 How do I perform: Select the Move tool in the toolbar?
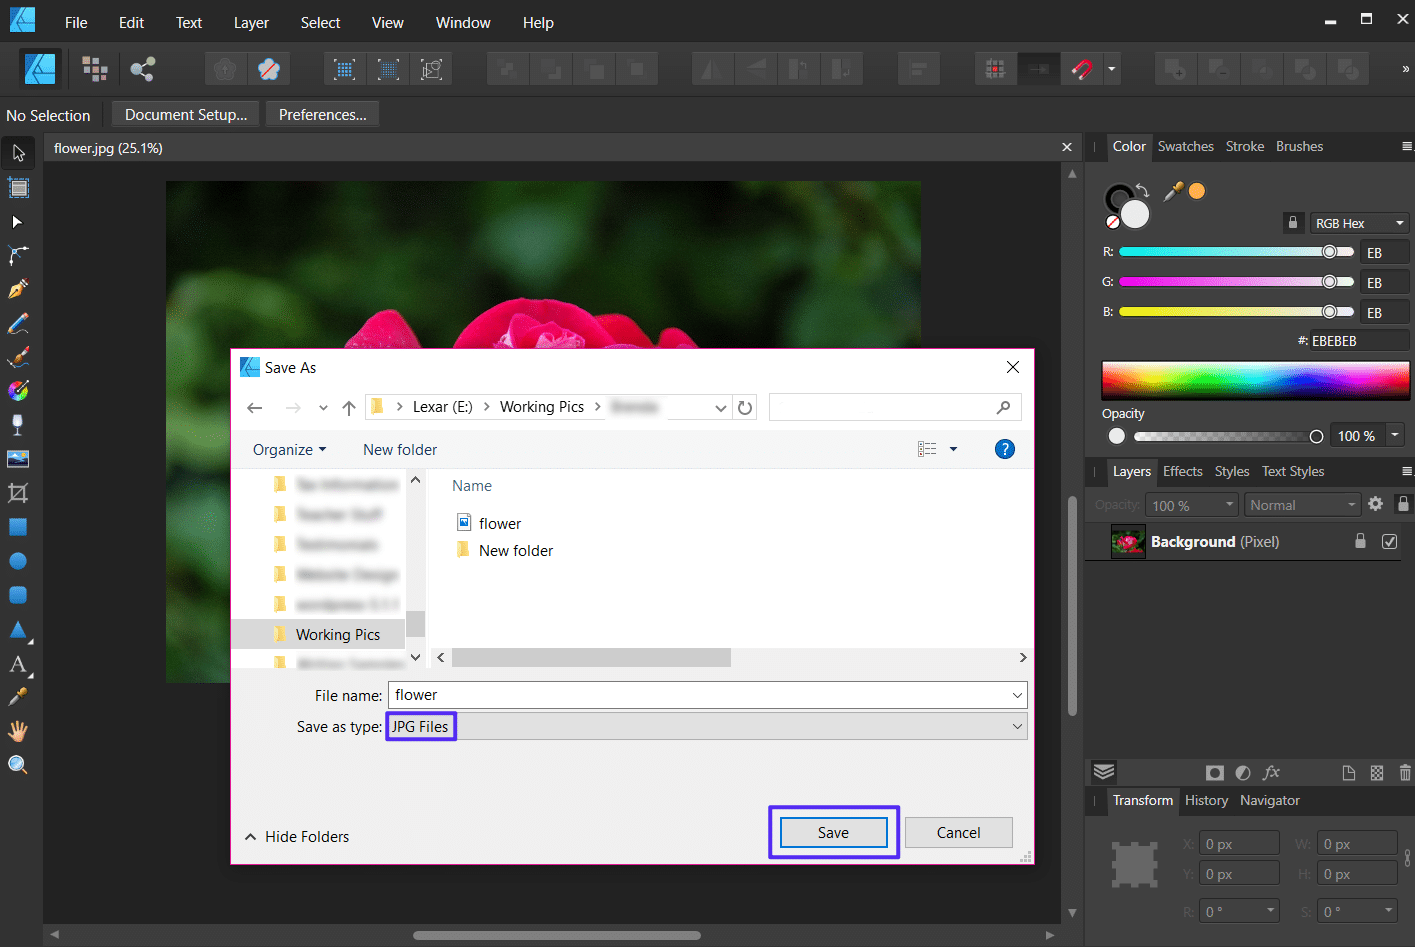[x=18, y=152]
